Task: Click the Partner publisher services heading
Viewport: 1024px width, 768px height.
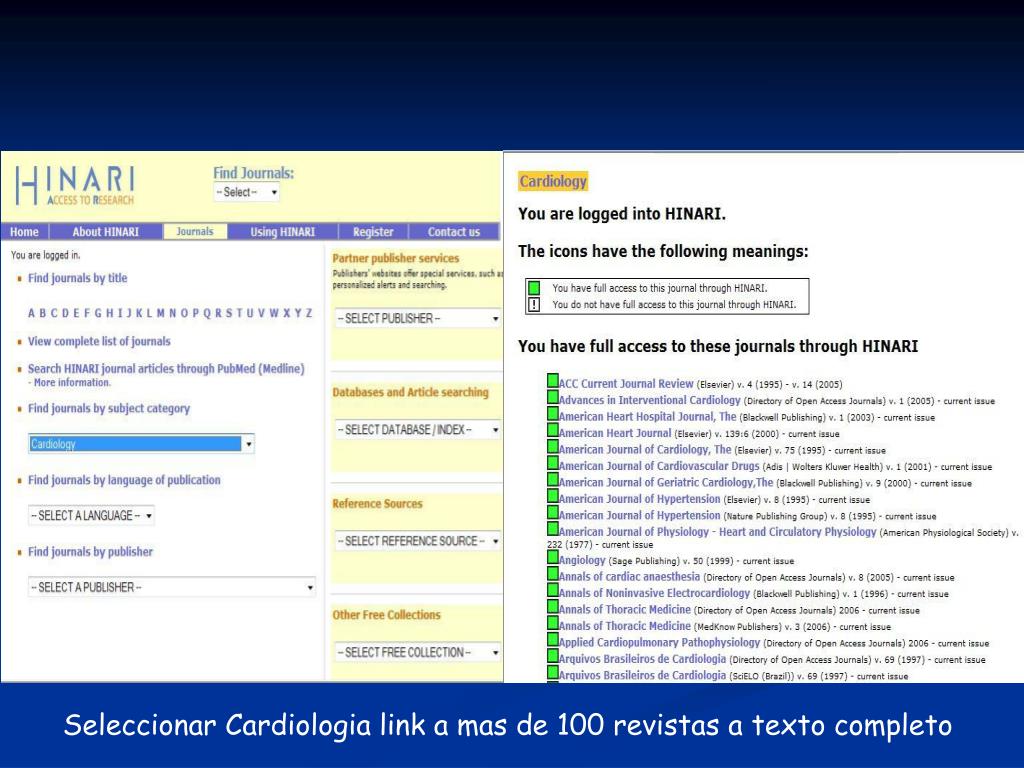Action: (395, 258)
